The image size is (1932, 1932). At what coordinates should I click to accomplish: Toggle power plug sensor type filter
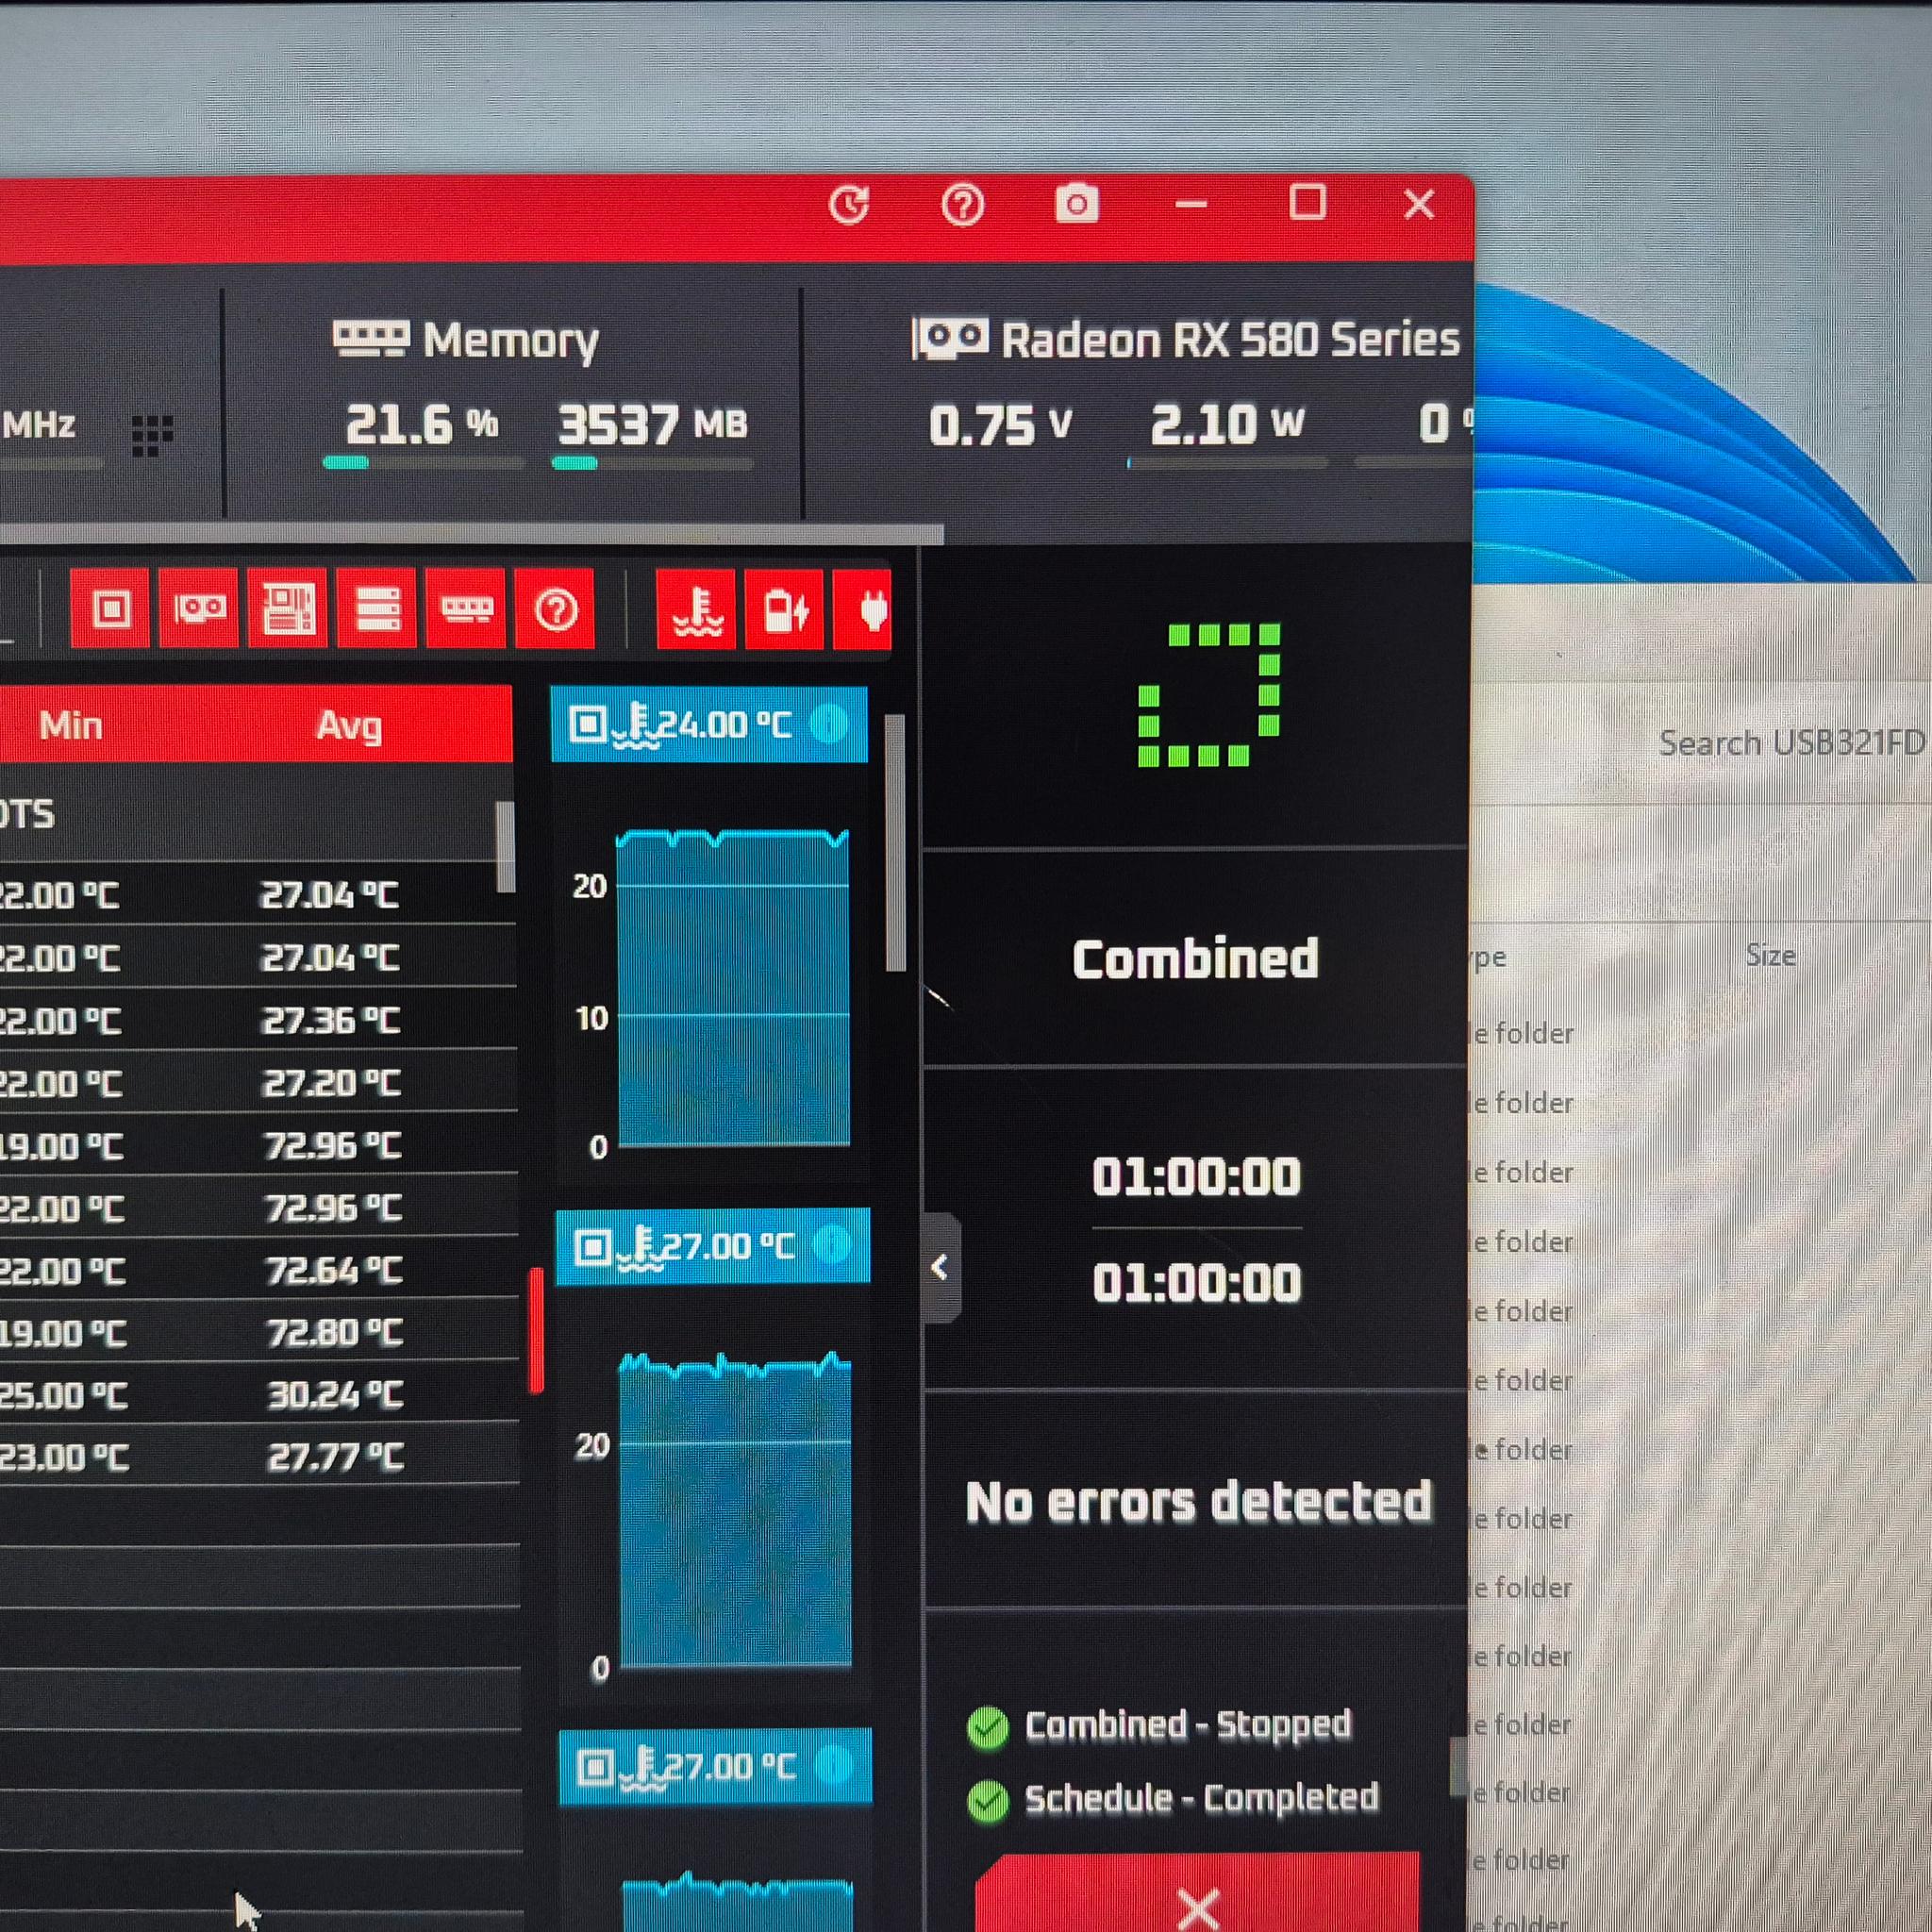click(x=863, y=610)
